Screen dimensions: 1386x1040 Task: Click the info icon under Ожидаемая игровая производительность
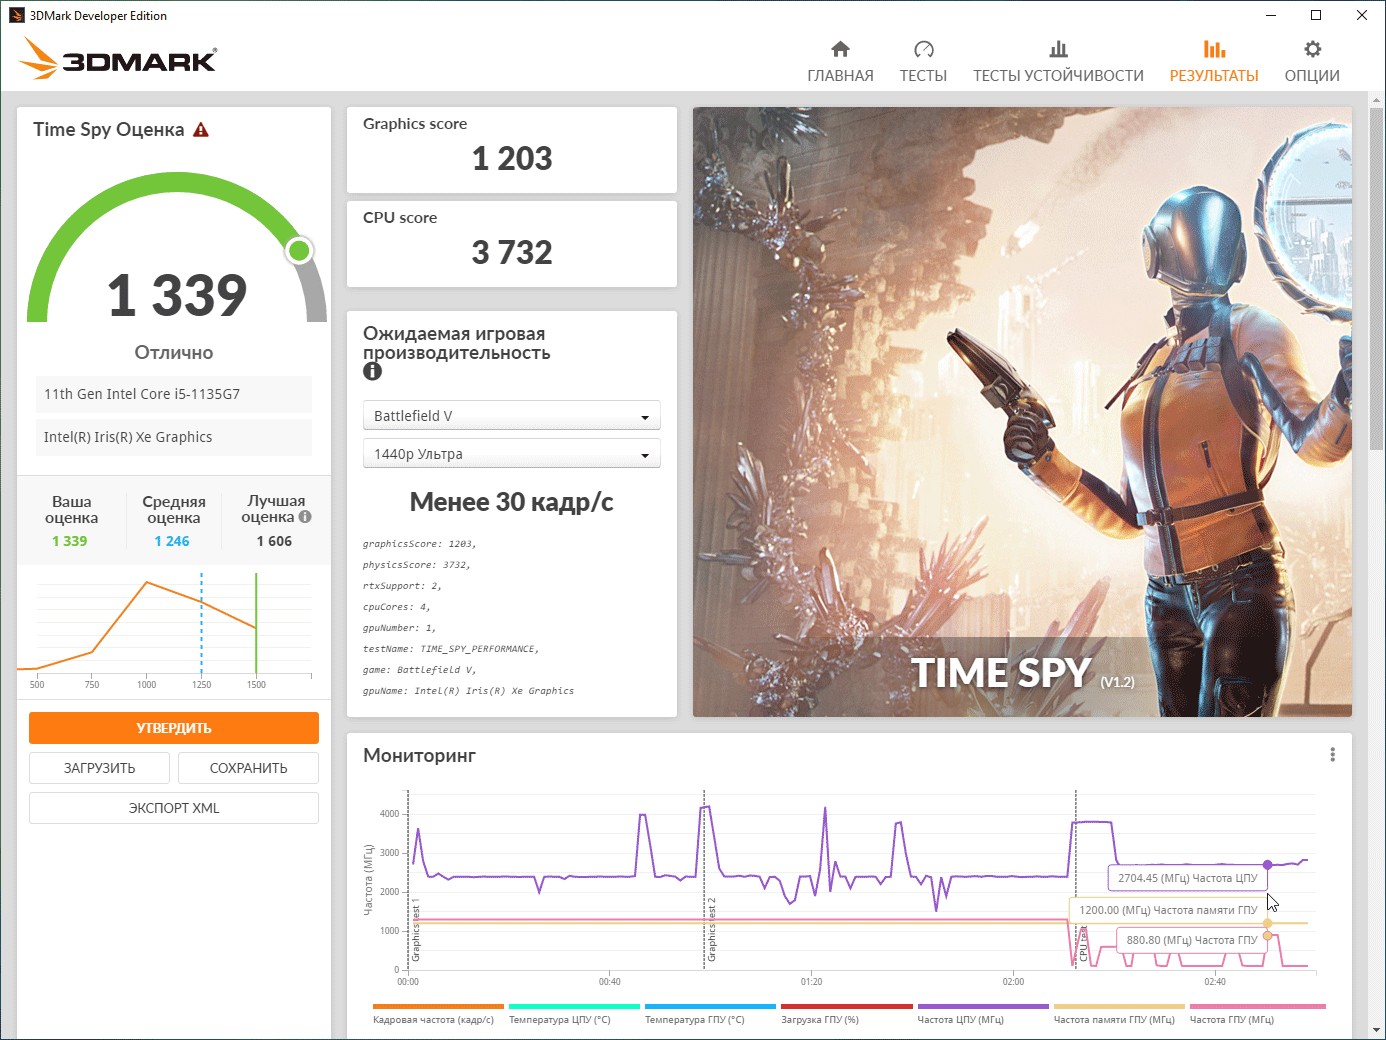point(373,371)
